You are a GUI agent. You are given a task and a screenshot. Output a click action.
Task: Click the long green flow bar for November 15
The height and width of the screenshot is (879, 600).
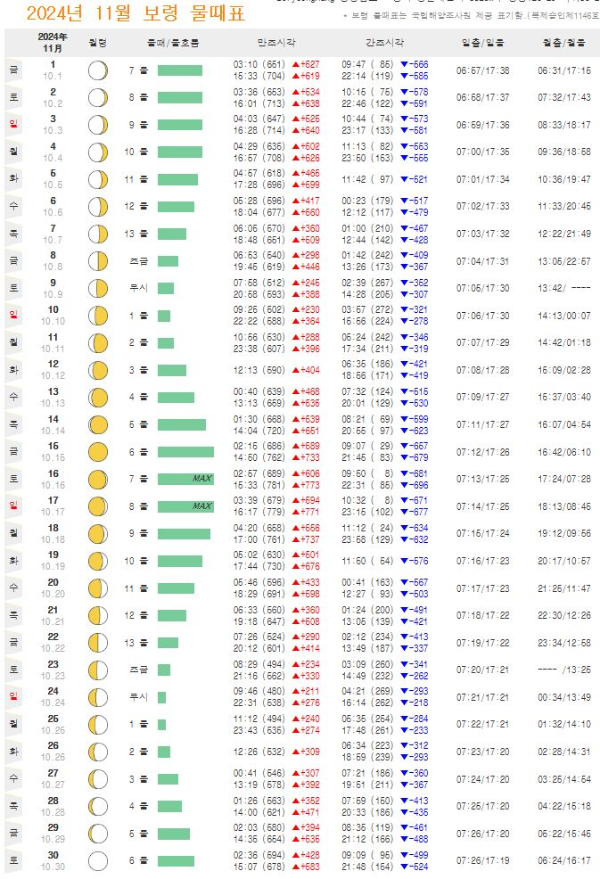(x=186, y=452)
